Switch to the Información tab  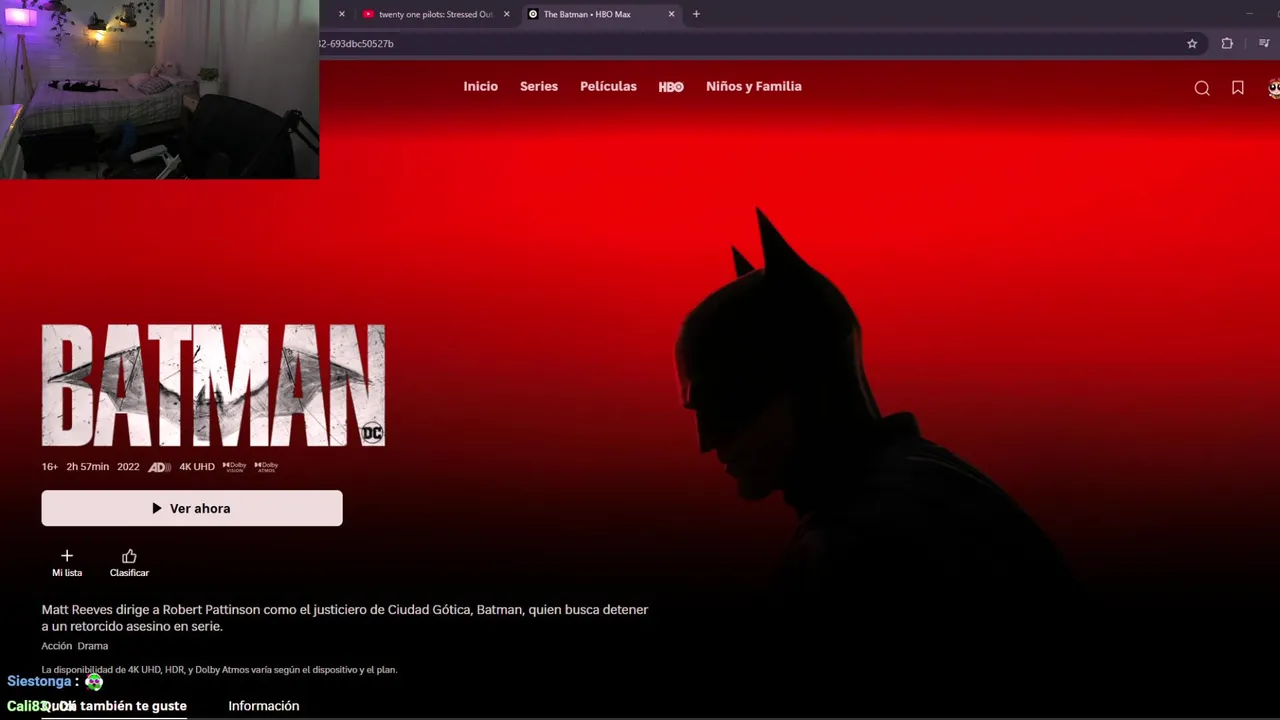(x=264, y=706)
